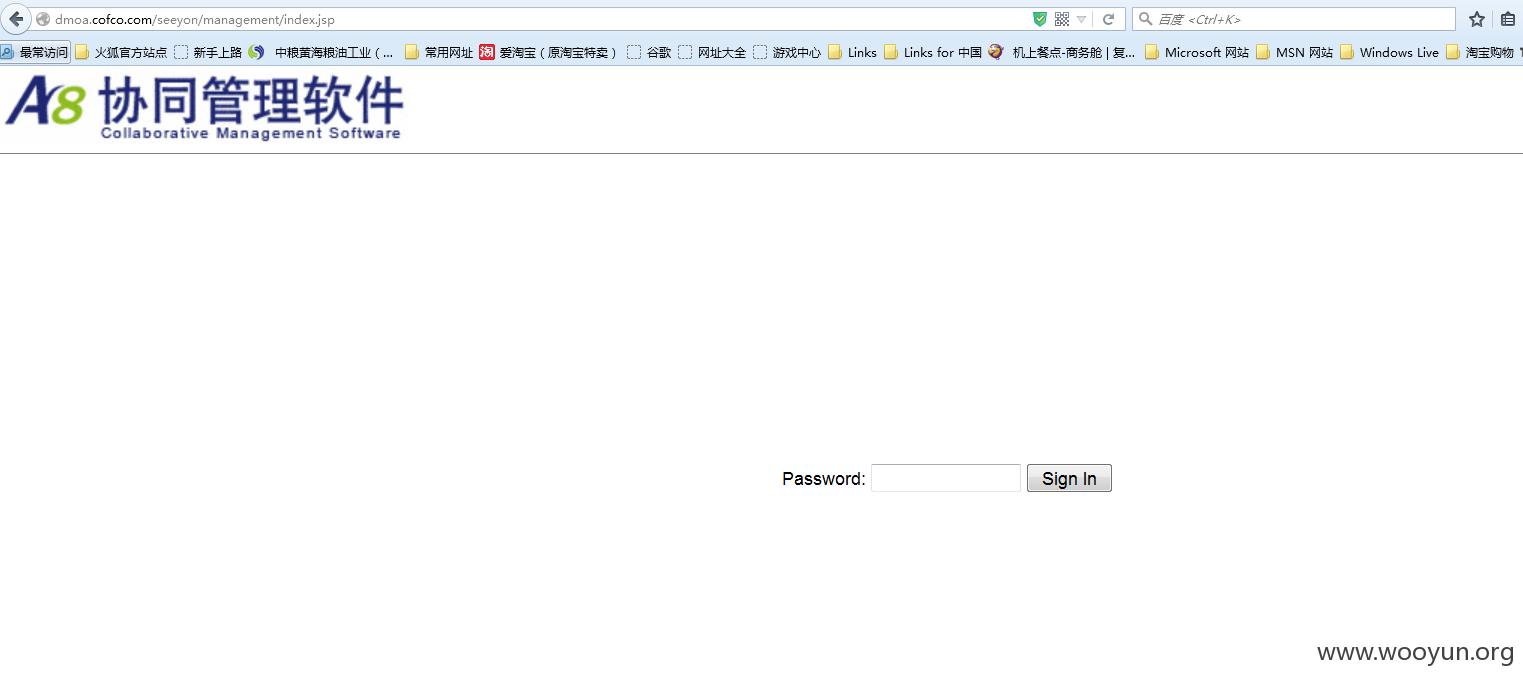
Task: Open 机上餐点-商务舱 bookmark
Action: coord(1062,52)
